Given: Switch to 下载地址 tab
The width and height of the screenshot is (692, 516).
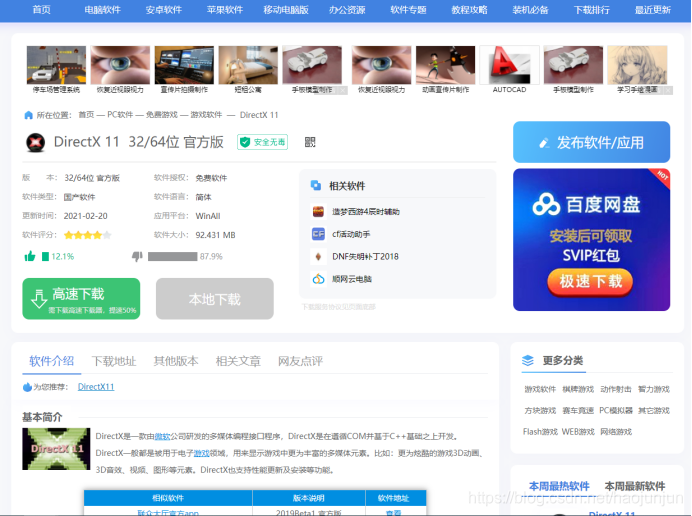Looking at the screenshot, I should [x=114, y=361].
